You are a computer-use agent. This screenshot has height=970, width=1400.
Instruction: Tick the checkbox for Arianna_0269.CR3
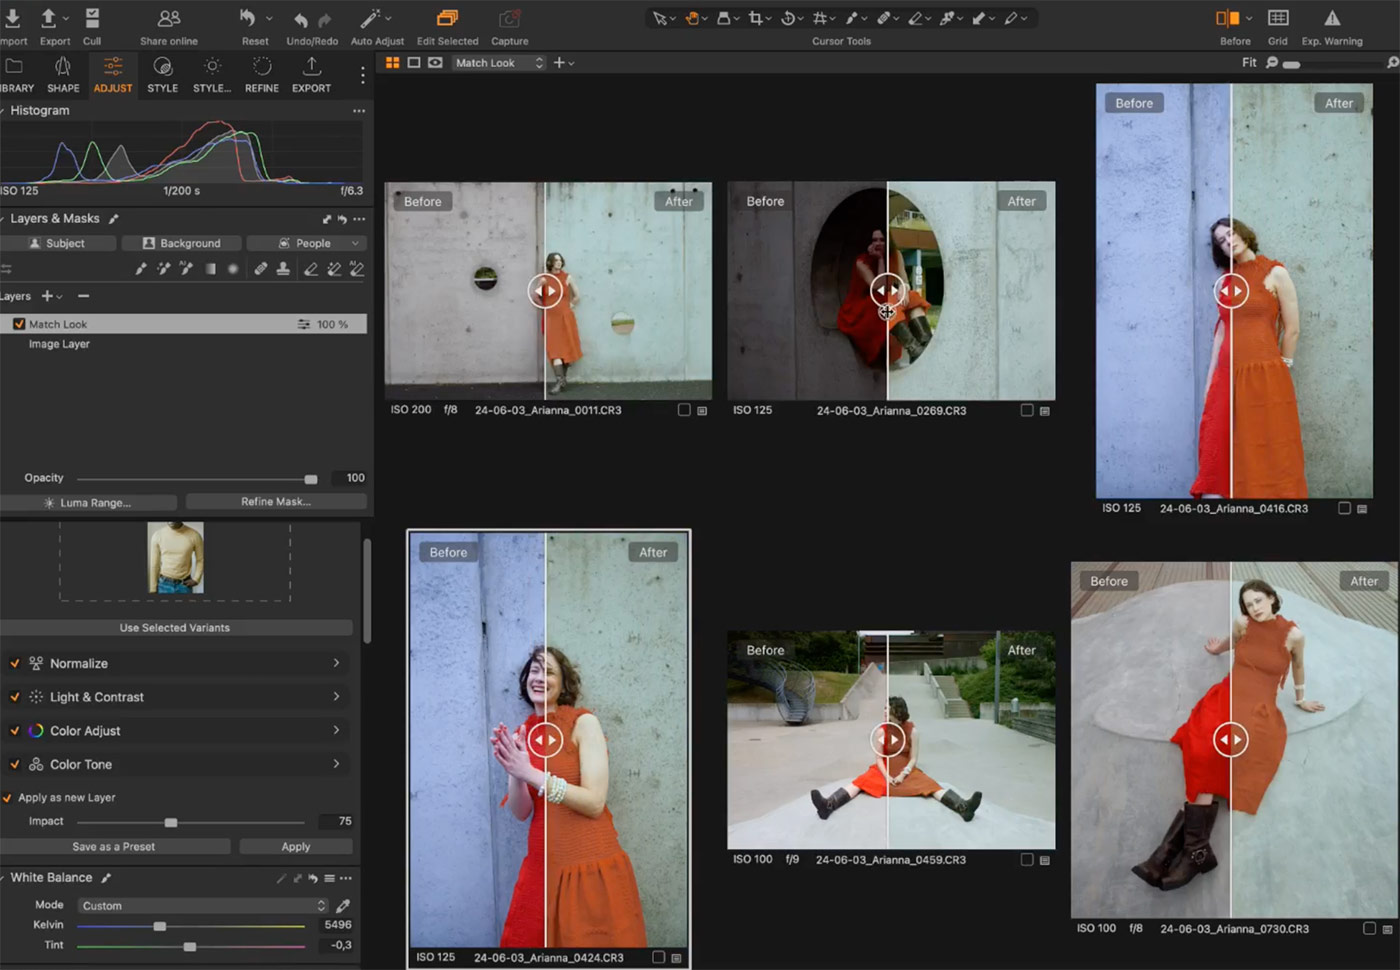point(1026,410)
